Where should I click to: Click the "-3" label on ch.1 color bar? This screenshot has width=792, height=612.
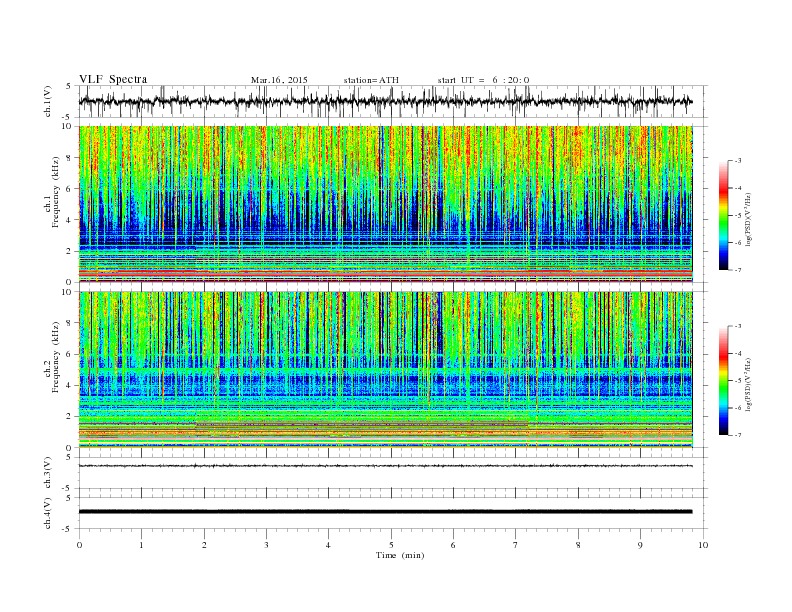tap(738, 161)
